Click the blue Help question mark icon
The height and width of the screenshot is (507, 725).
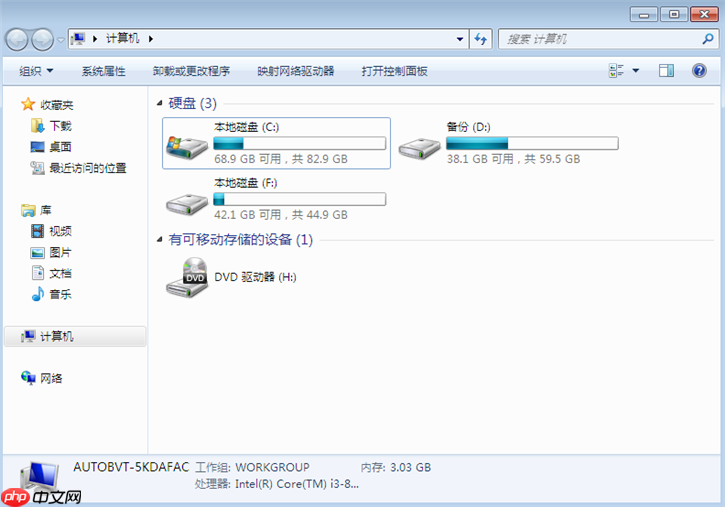[x=699, y=71]
